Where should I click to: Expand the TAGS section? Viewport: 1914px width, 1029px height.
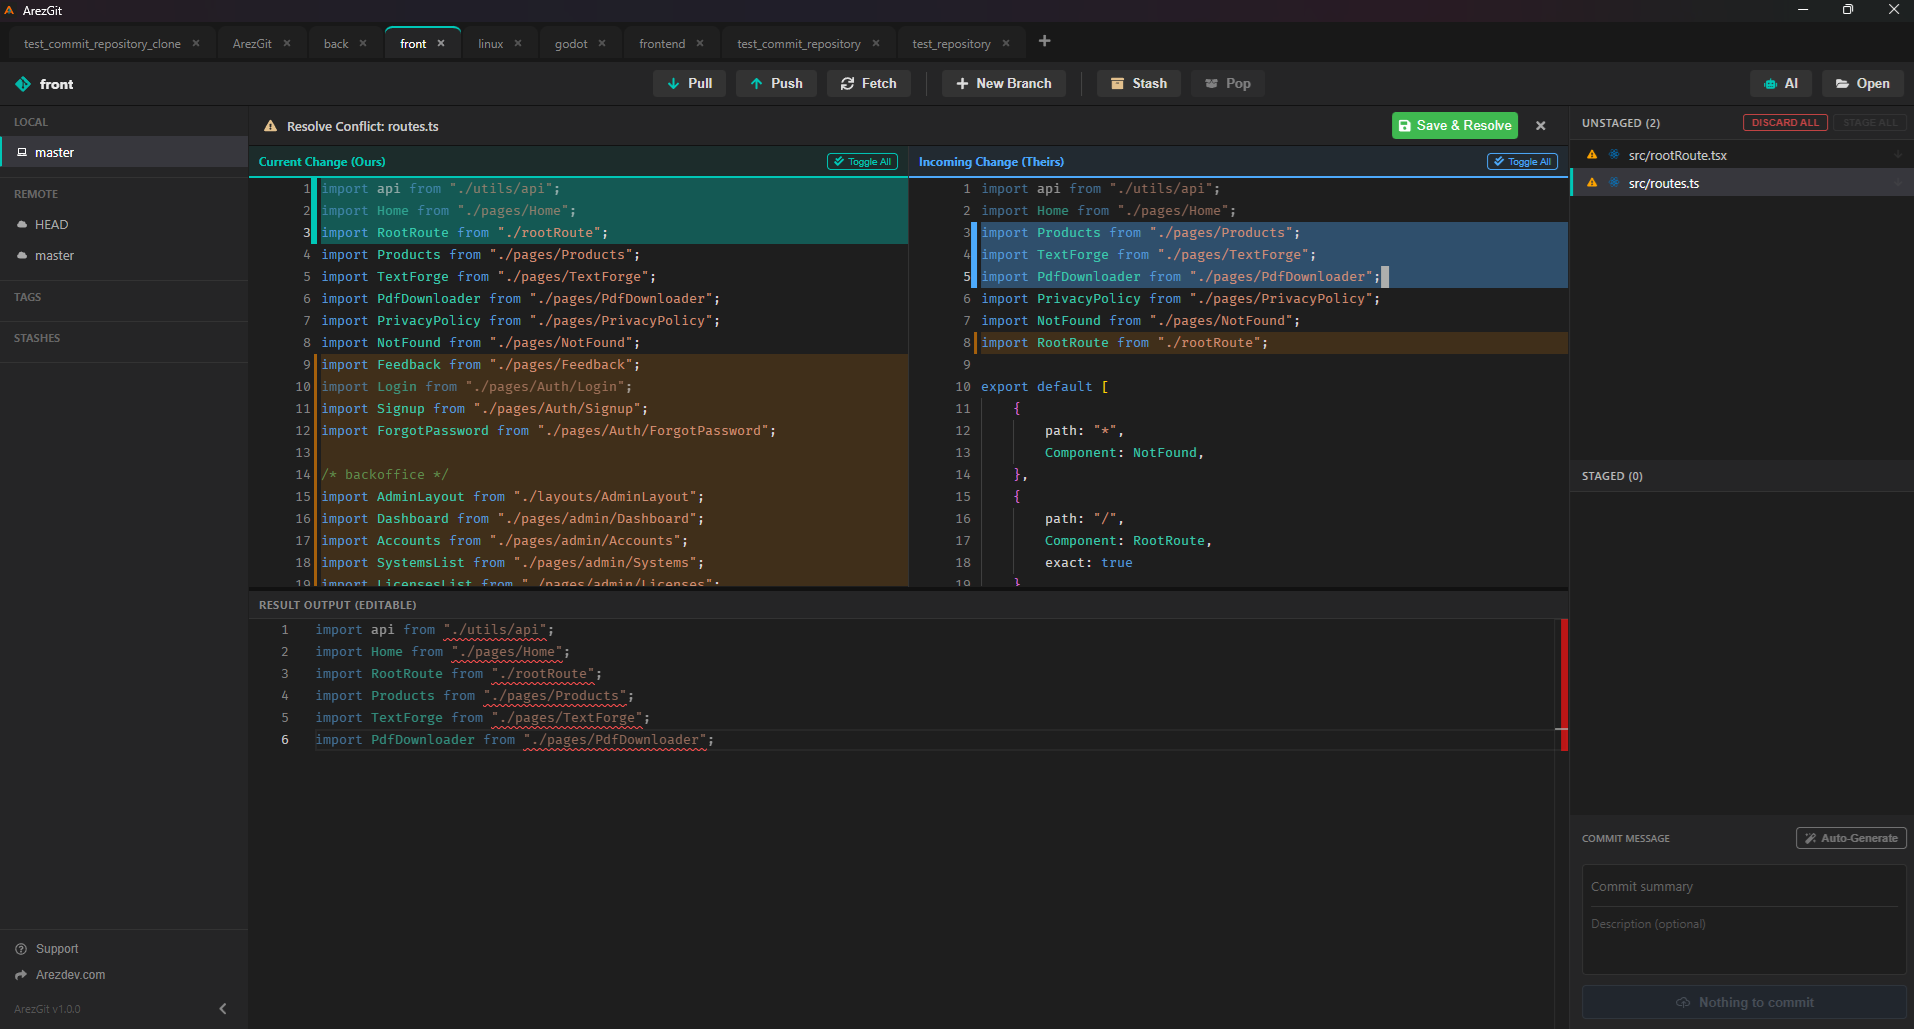[28, 296]
